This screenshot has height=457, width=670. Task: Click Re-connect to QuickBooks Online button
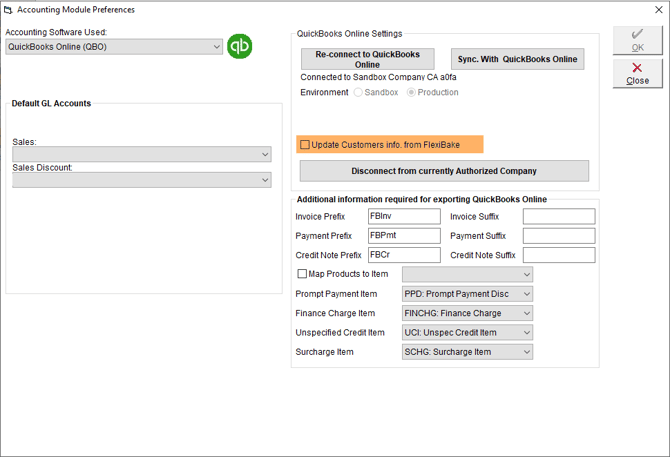(367, 59)
